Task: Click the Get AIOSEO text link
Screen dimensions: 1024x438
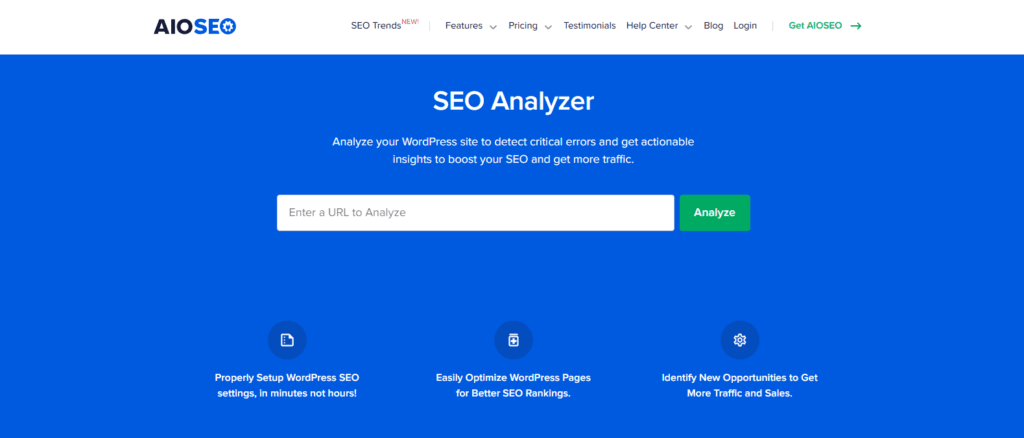Action: [x=815, y=26]
